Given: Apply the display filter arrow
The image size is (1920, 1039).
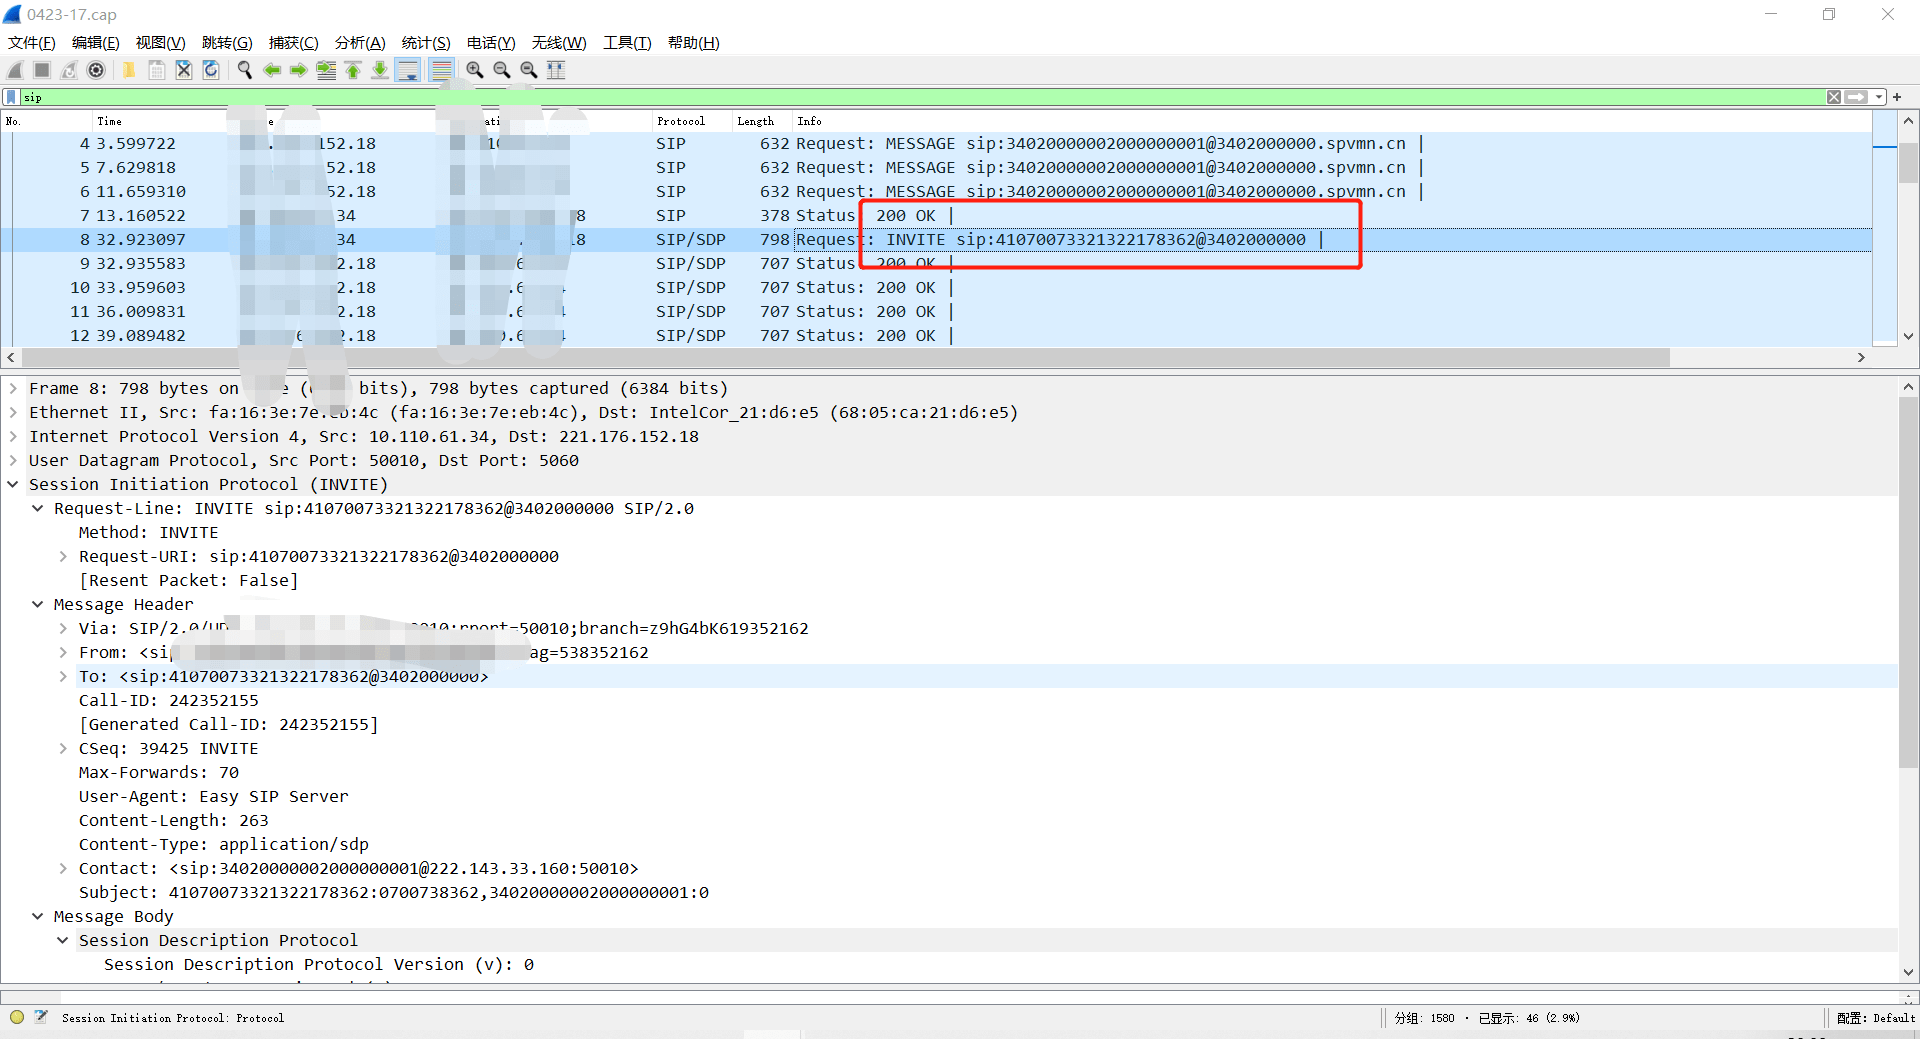Looking at the screenshot, I should [x=1857, y=97].
